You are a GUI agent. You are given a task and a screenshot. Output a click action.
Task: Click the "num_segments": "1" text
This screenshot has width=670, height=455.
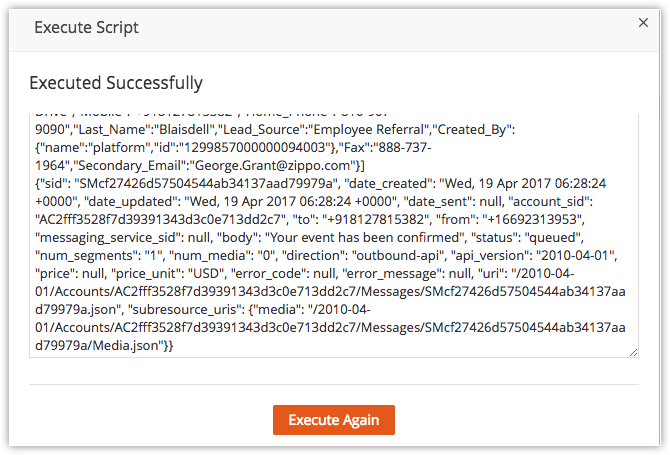[x=98, y=255]
